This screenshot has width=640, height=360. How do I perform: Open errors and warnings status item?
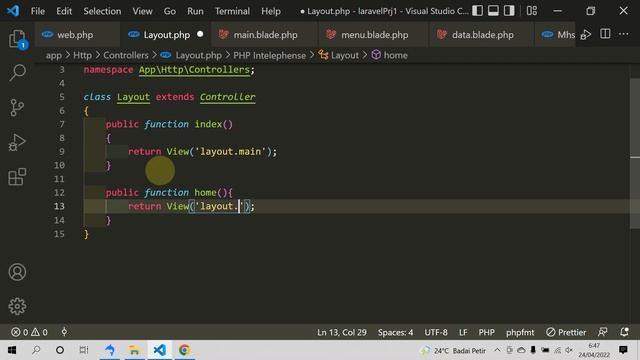point(29,332)
